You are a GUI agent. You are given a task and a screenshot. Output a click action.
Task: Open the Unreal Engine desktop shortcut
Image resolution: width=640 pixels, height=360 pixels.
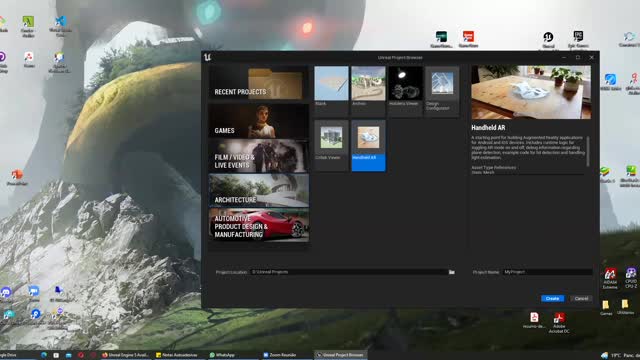click(548, 40)
